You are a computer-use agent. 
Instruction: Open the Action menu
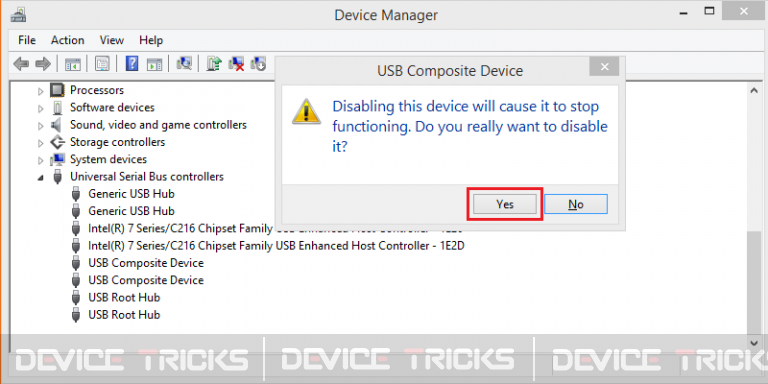[68, 40]
